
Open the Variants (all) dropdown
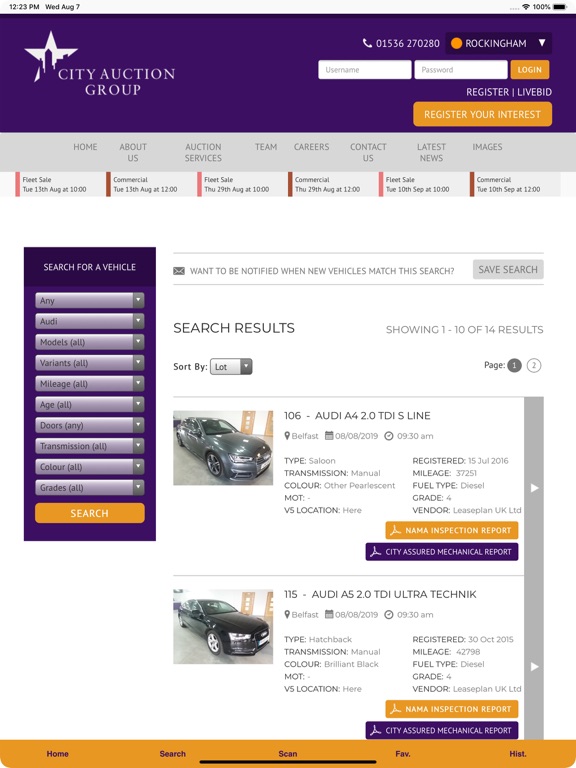coord(90,363)
